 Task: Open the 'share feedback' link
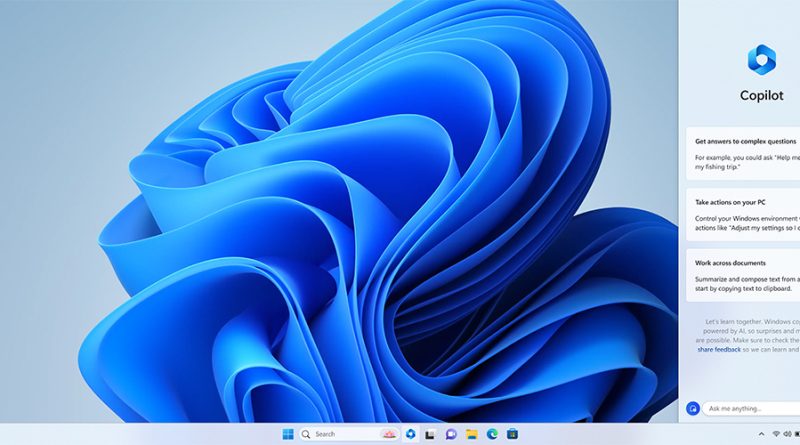click(x=719, y=350)
